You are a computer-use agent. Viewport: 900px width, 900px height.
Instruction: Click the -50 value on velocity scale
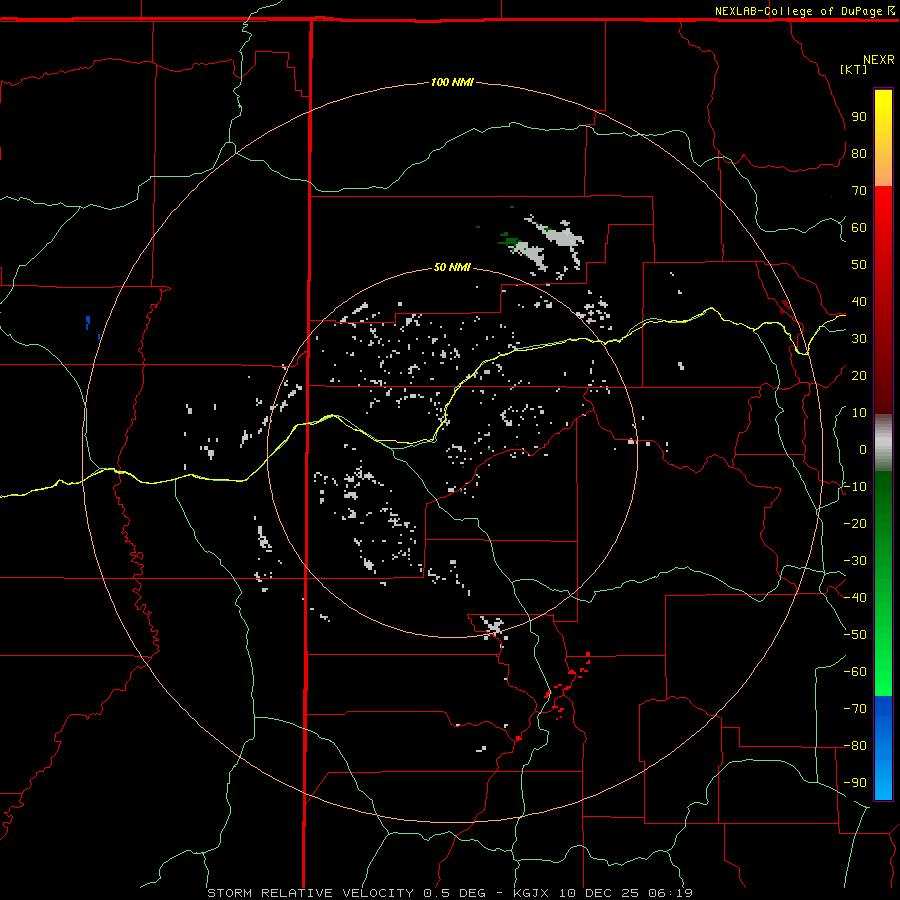tap(855, 635)
